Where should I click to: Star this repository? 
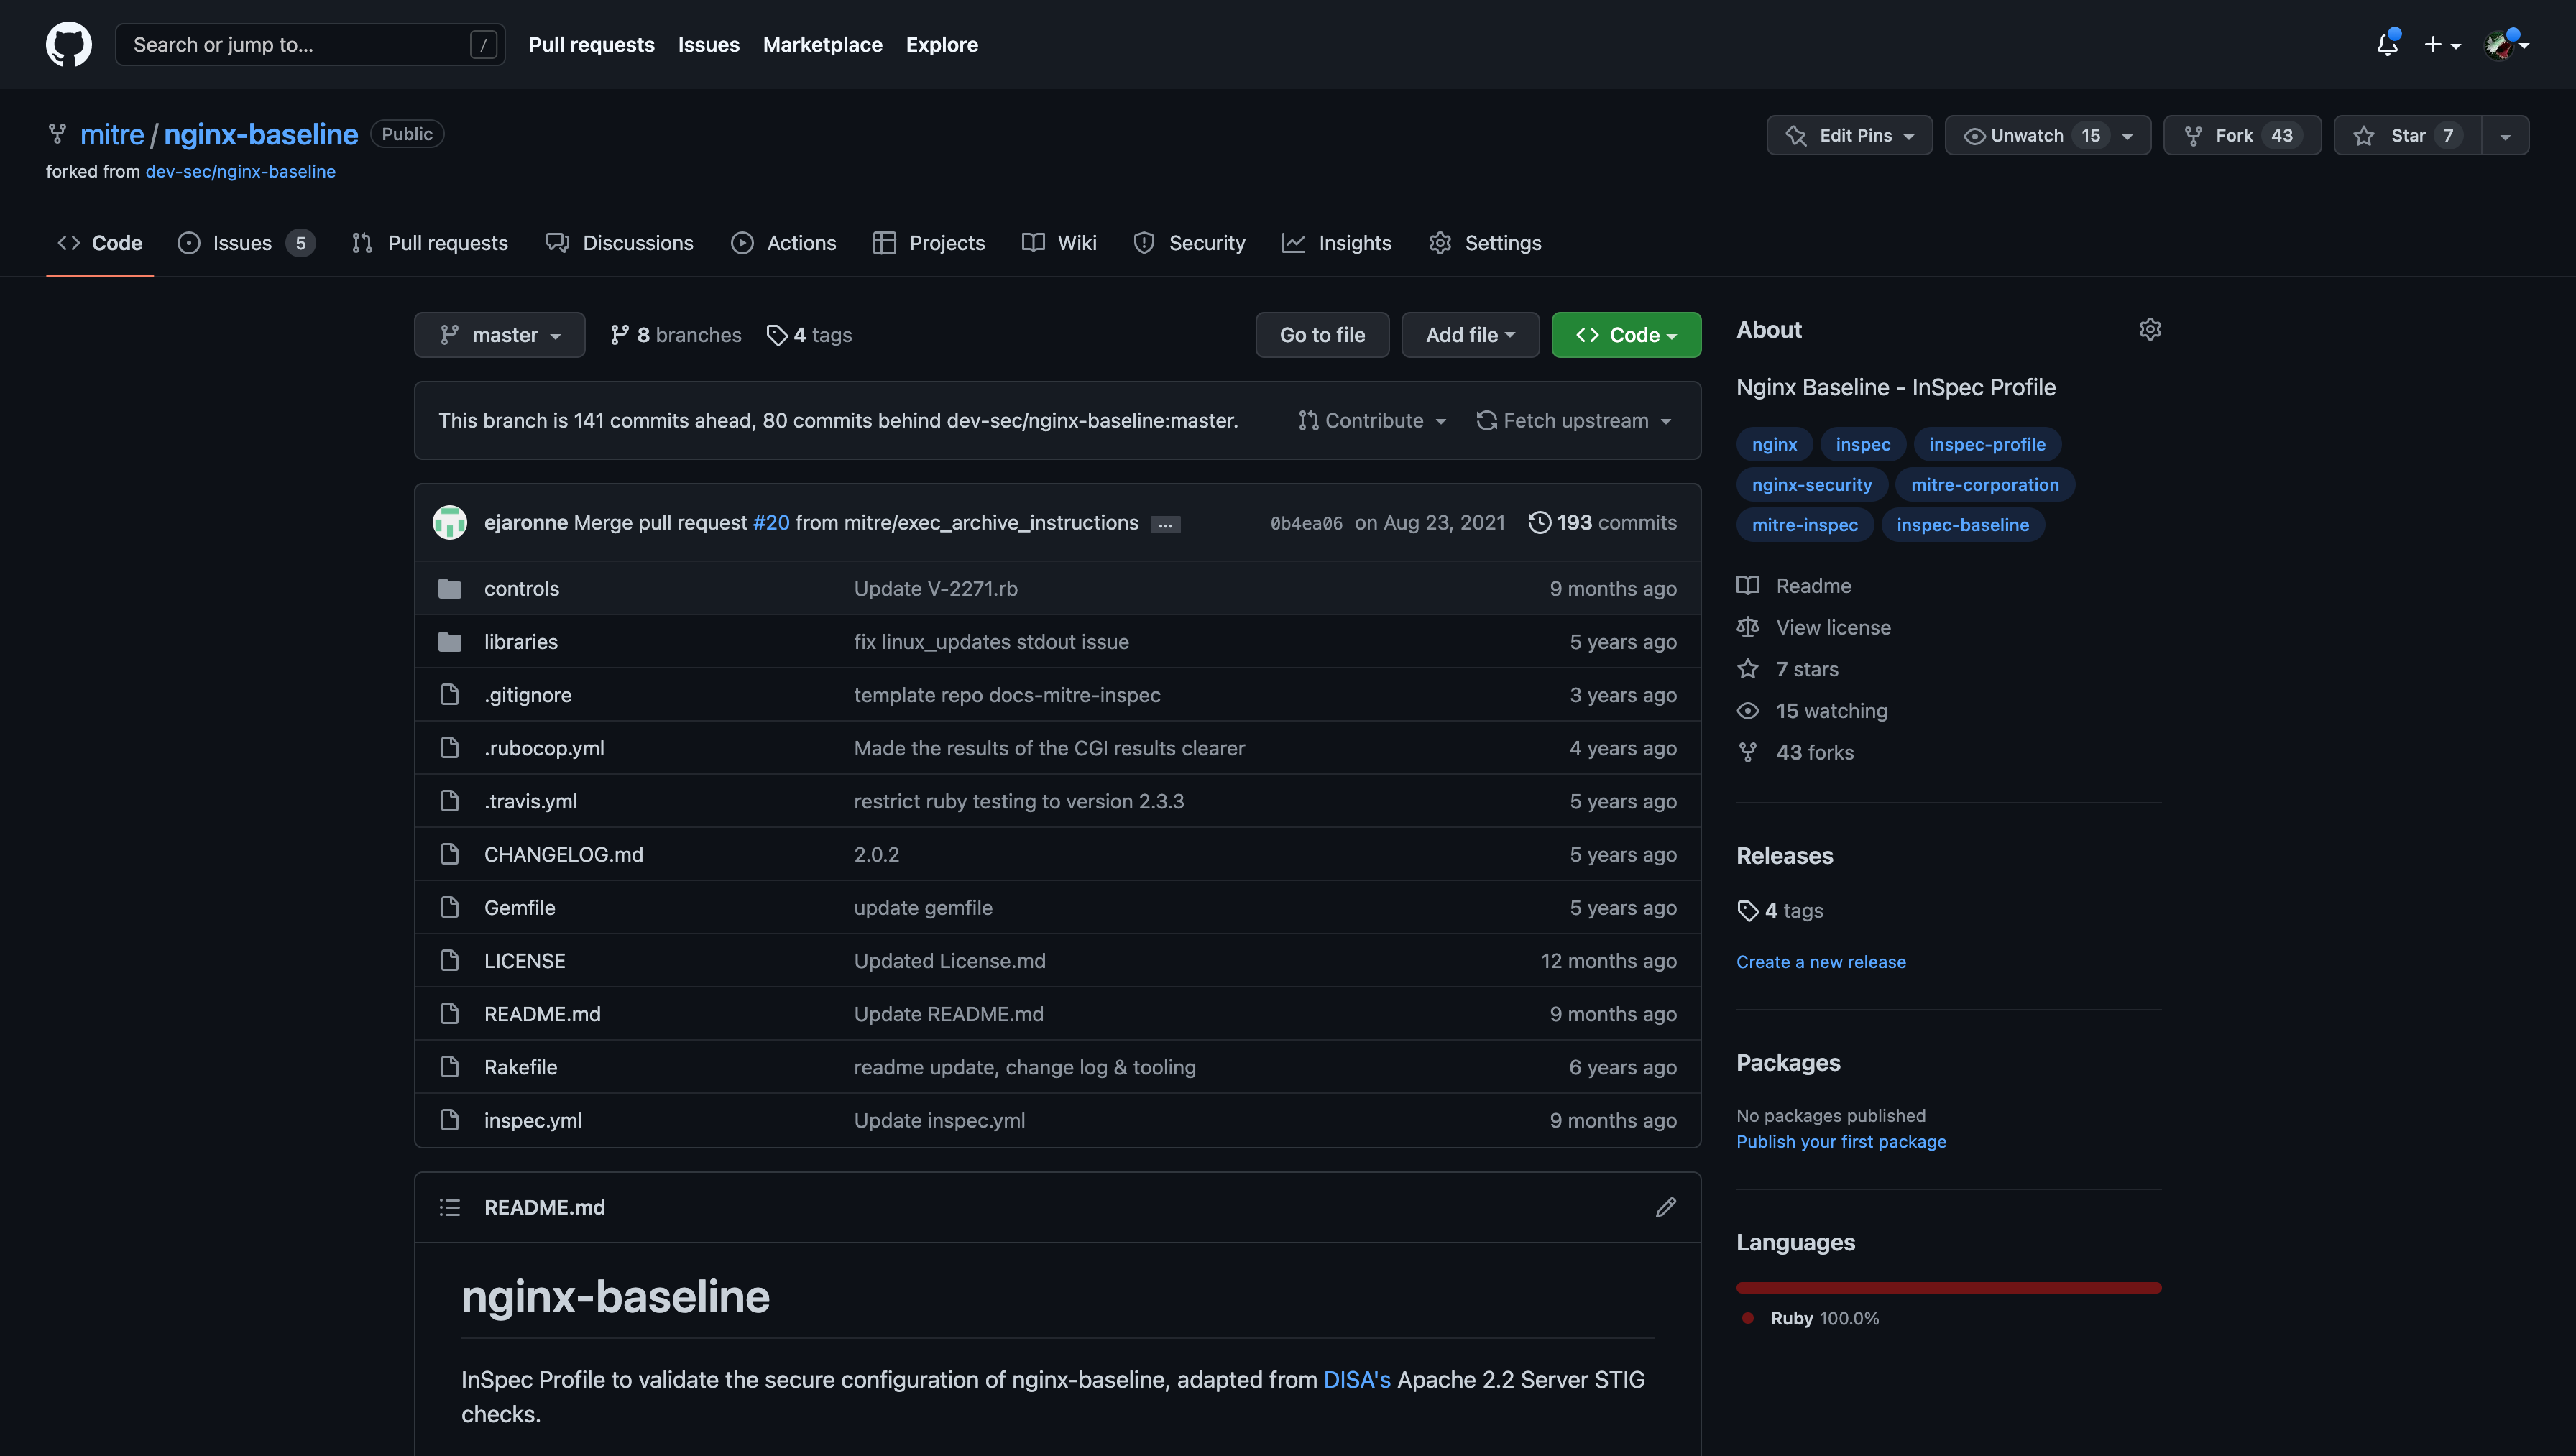click(x=2407, y=135)
